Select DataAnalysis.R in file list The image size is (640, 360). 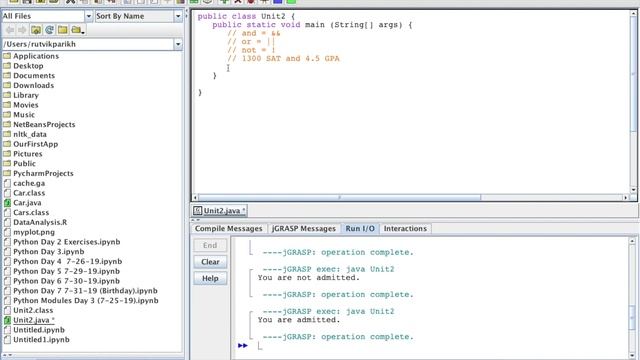coord(40,222)
